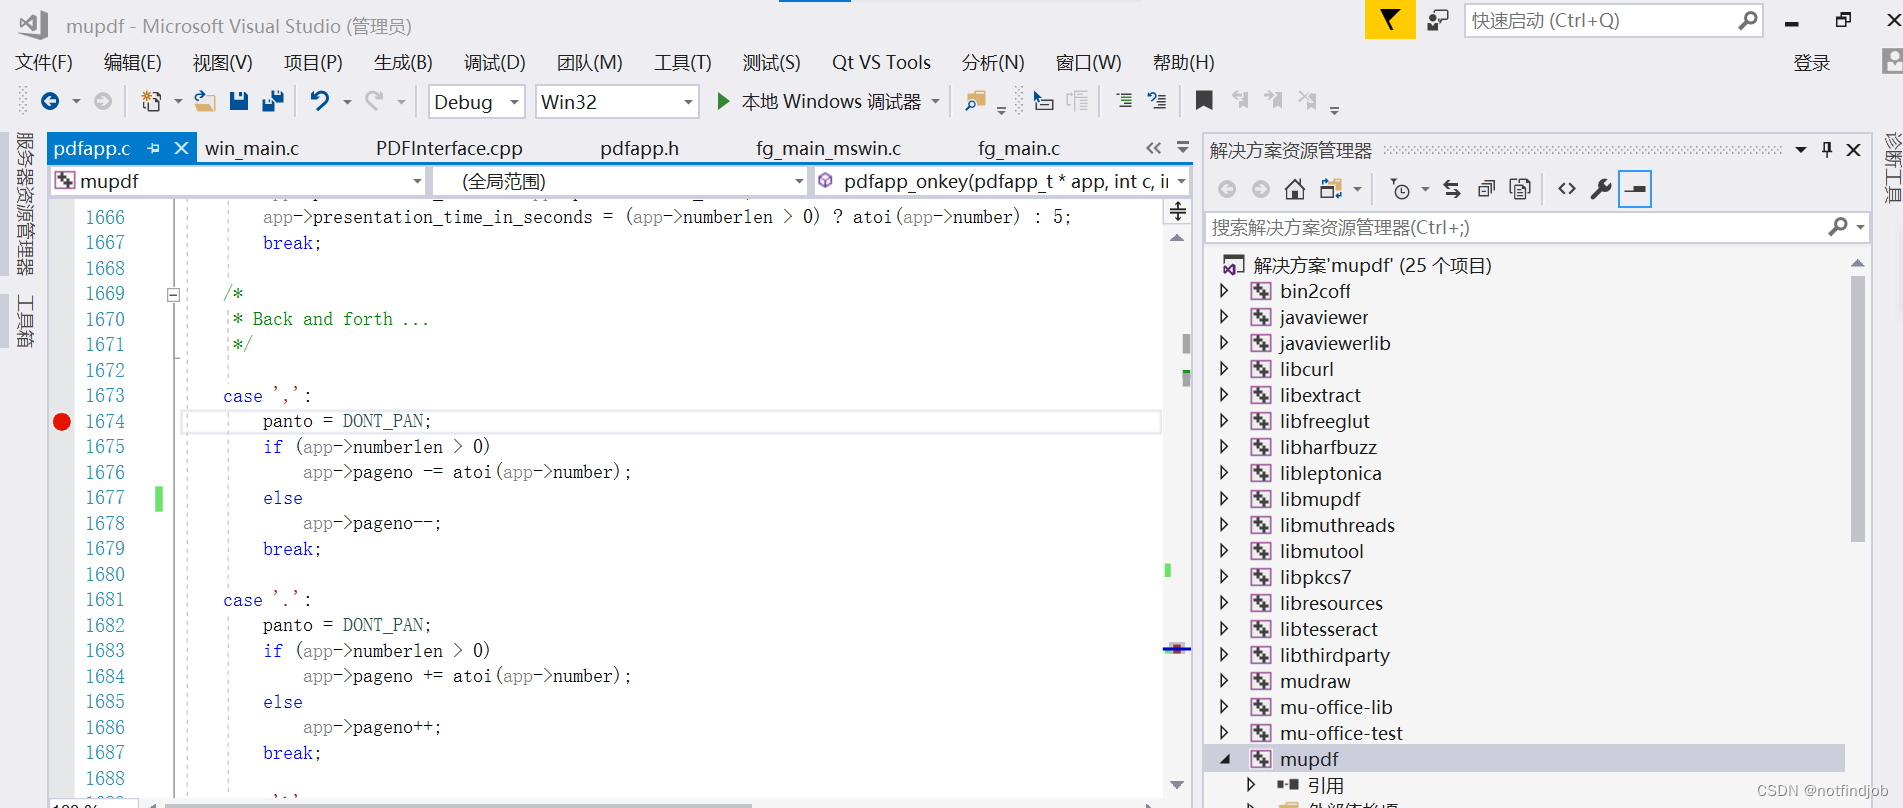
Task: Click the Open File folder icon
Action: (204, 101)
